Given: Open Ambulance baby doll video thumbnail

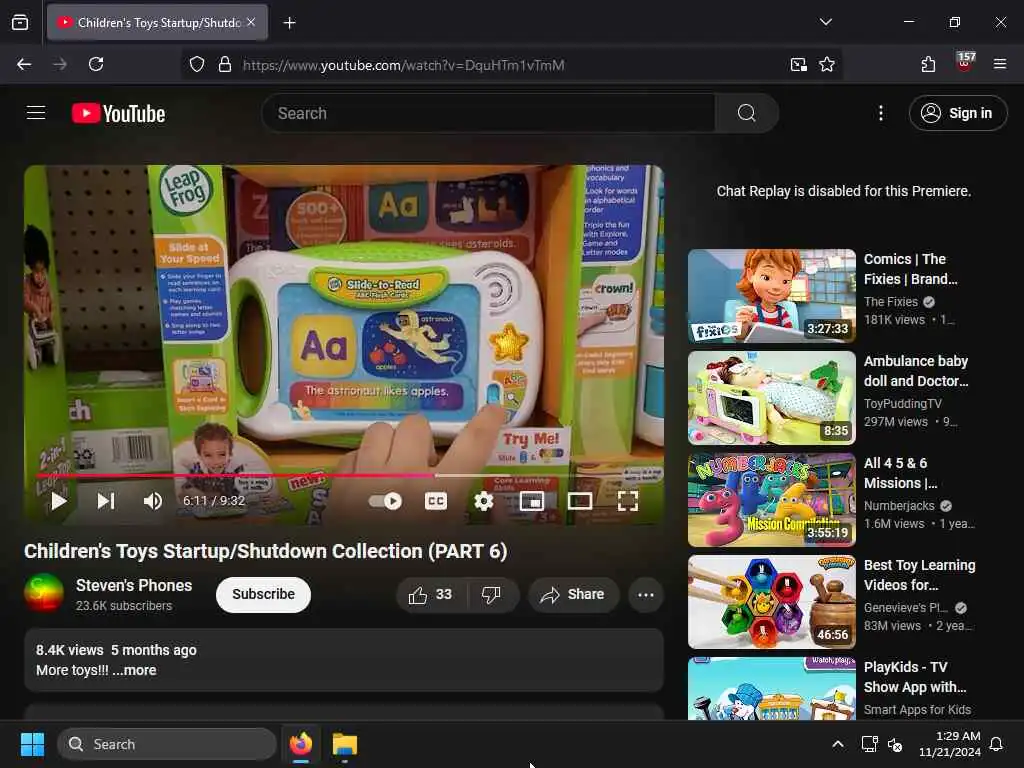Looking at the screenshot, I should point(772,398).
